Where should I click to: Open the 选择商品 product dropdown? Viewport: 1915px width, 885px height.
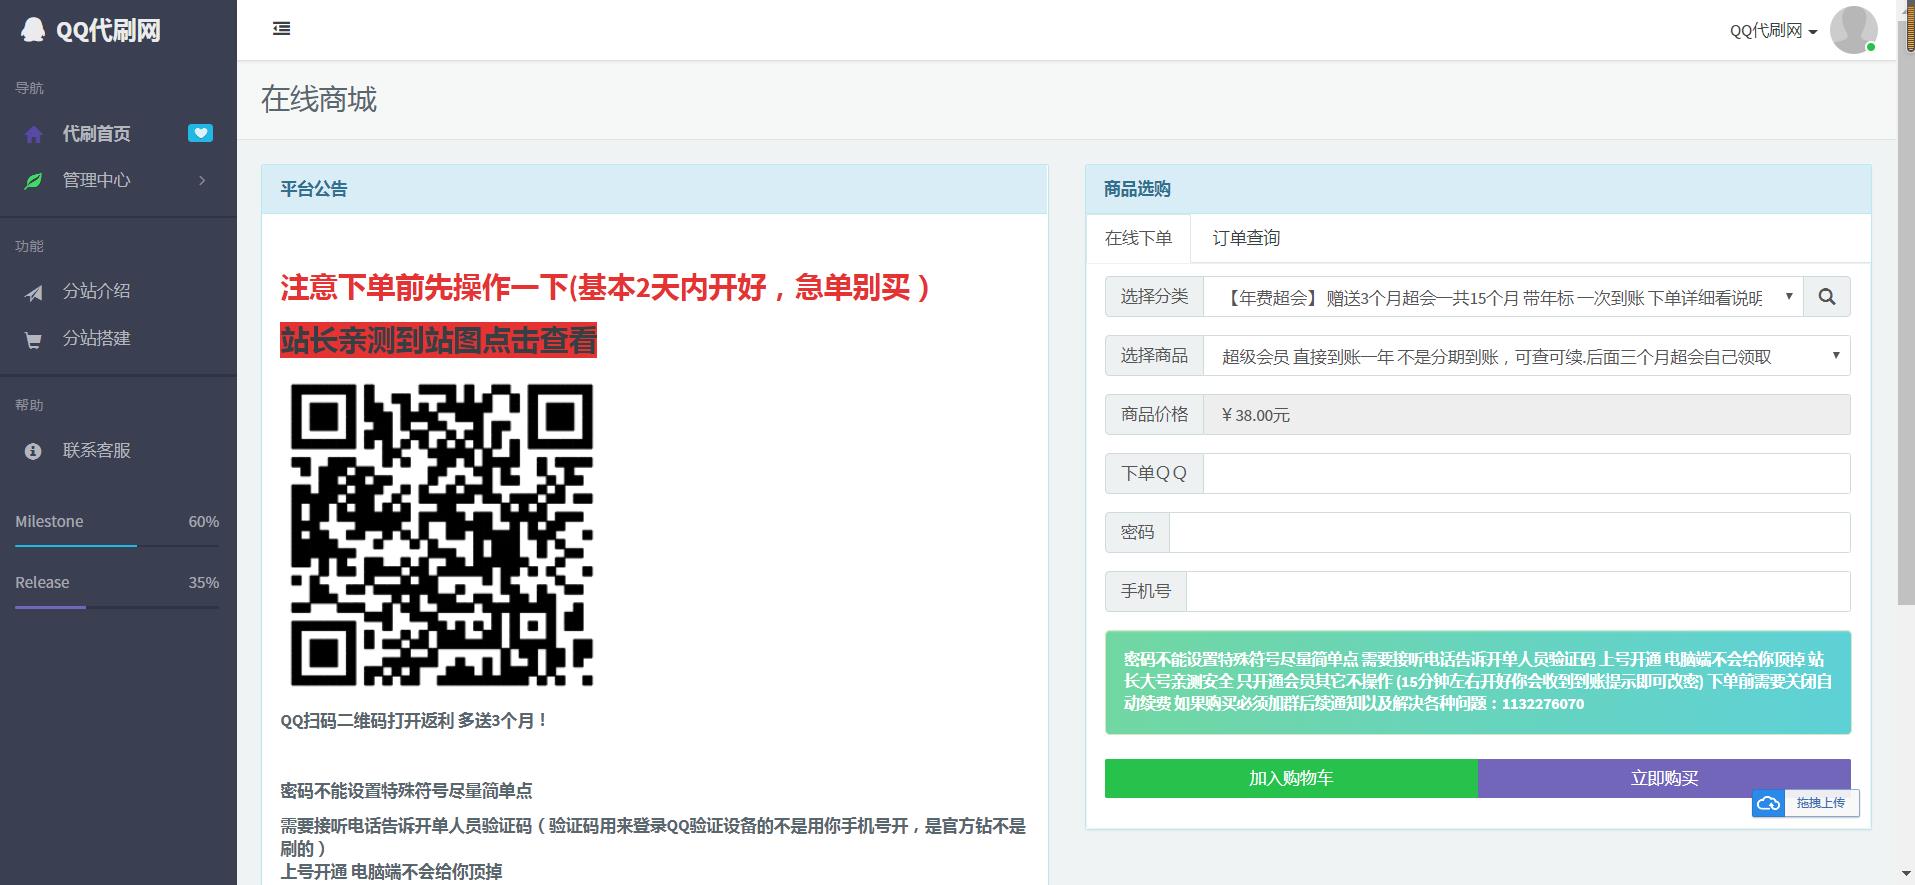click(1527, 356)
